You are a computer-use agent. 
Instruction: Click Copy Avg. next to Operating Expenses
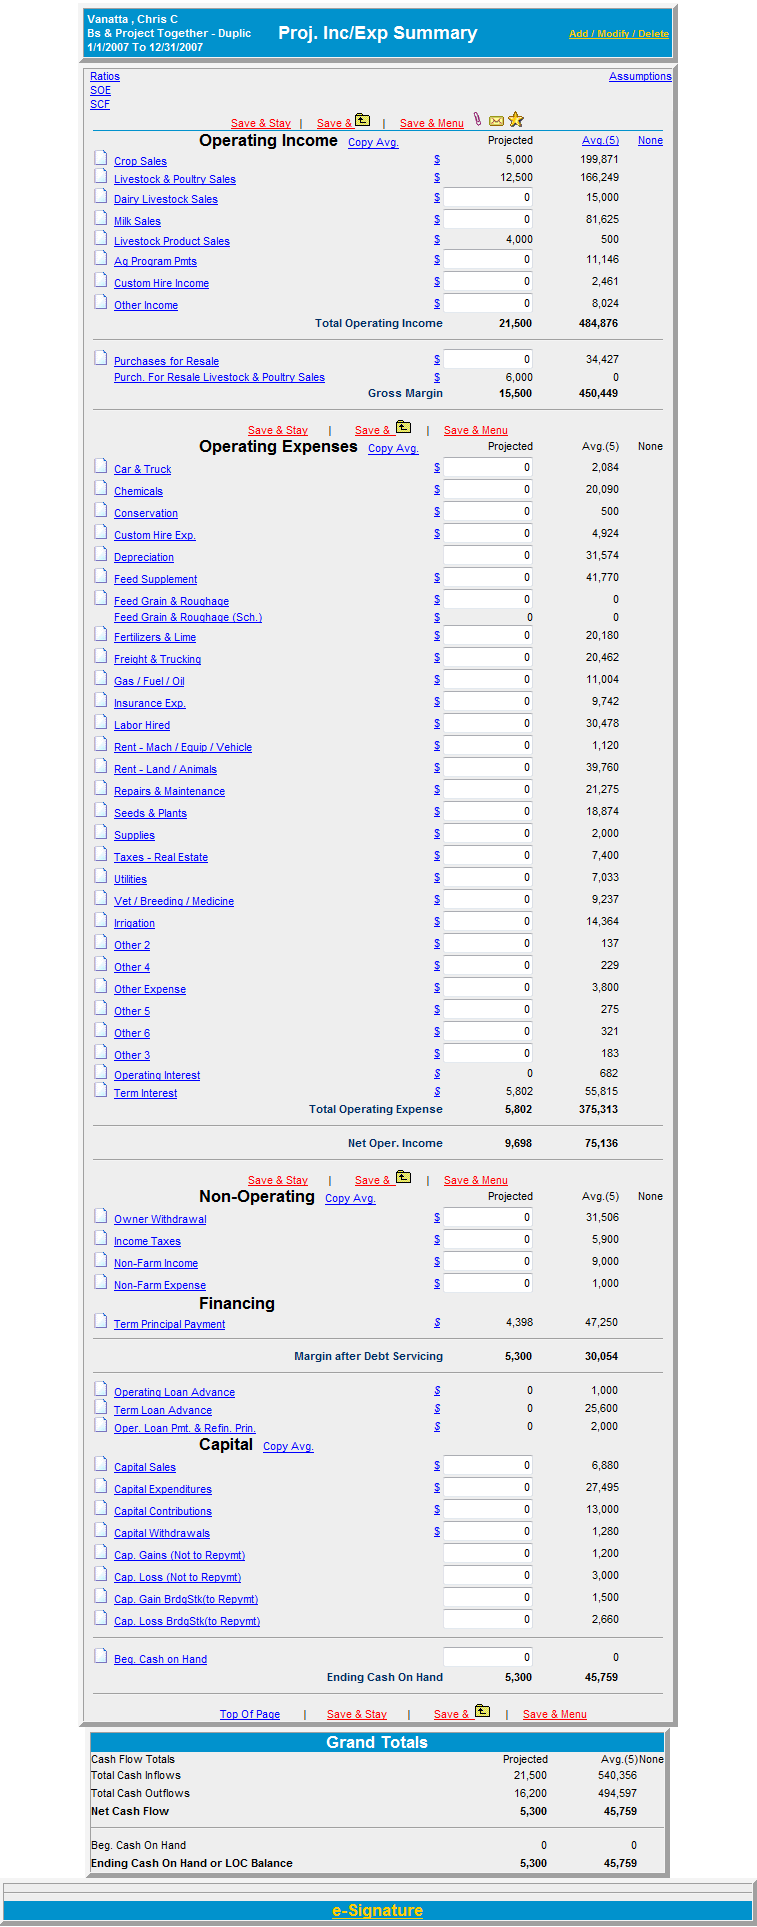pos(393,449)
